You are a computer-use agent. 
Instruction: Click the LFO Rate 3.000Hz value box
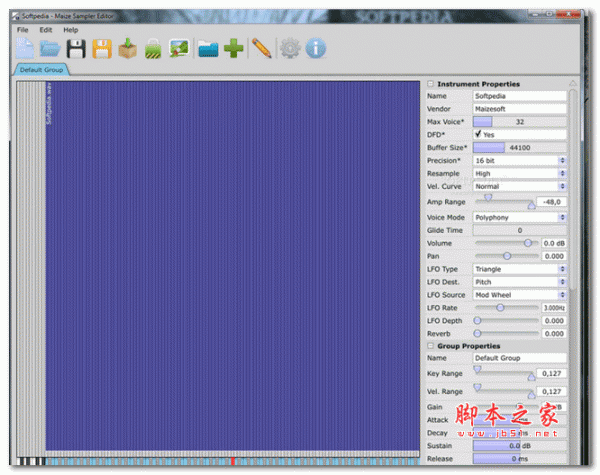pos(554,308)
